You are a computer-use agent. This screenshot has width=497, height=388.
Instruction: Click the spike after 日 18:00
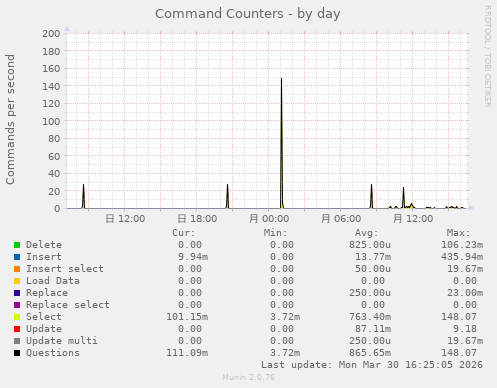(x=228, y=197)
